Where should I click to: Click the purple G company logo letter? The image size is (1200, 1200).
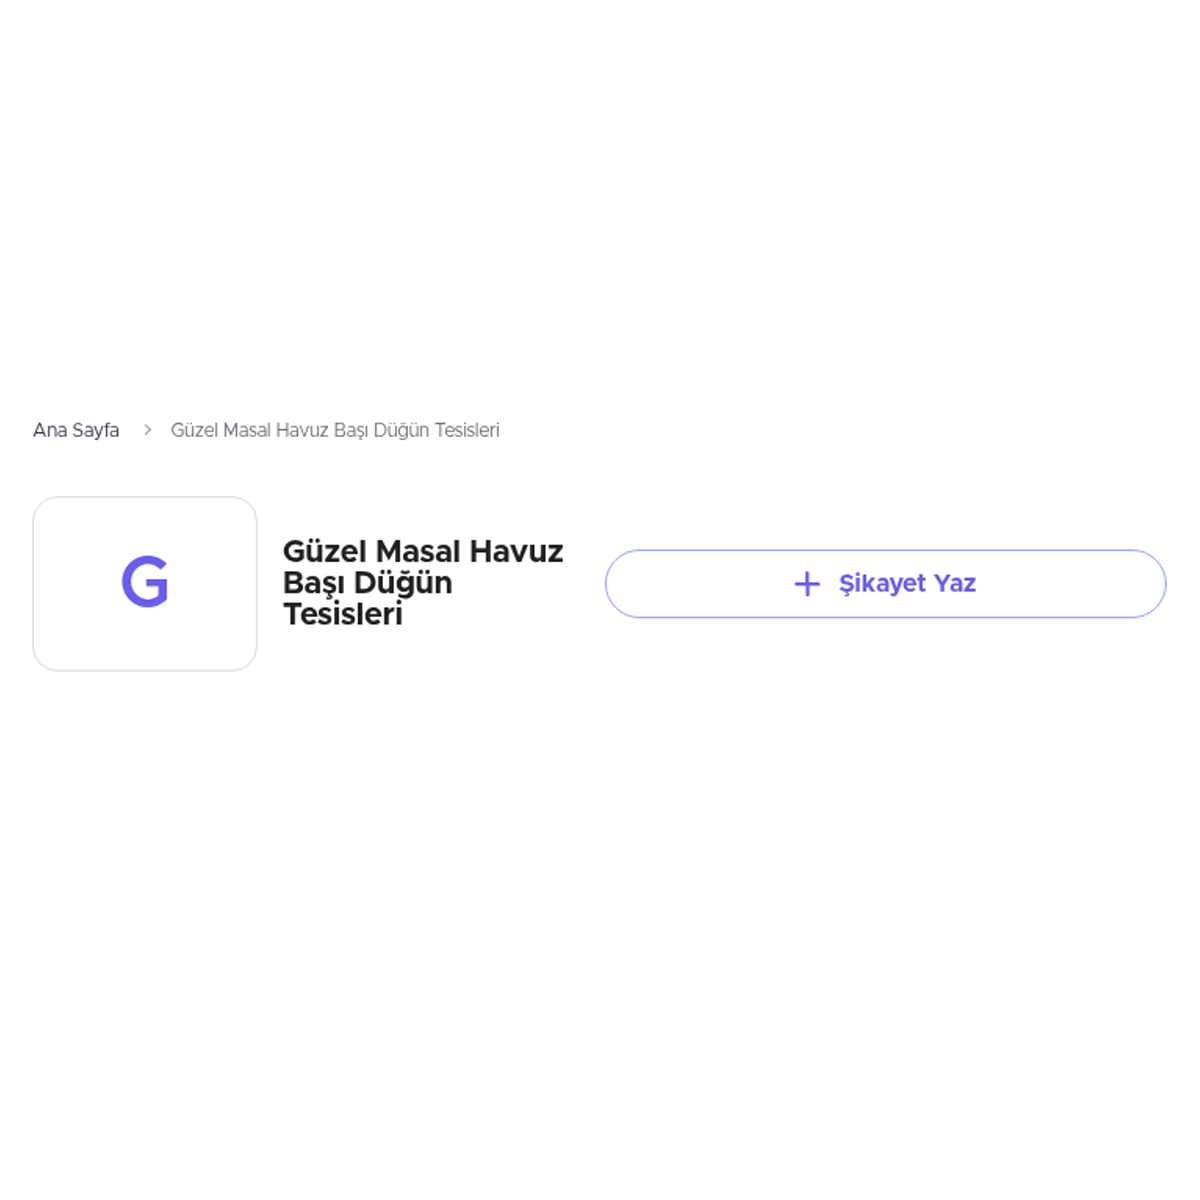point(145,582)
